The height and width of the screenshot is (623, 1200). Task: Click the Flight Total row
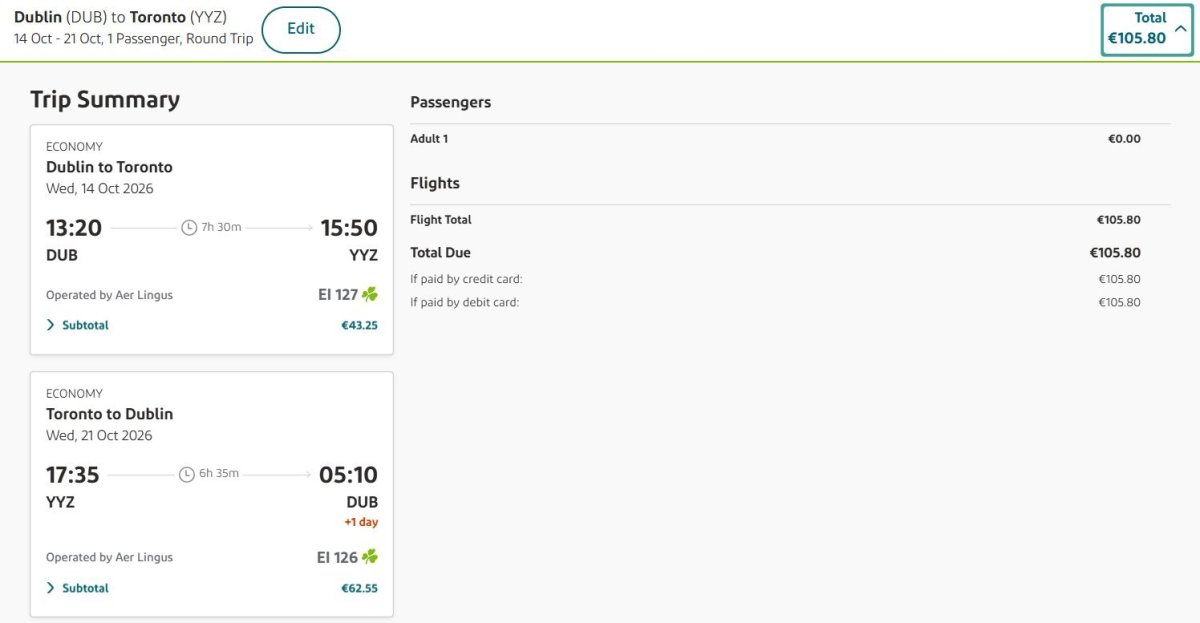point(775,220)
